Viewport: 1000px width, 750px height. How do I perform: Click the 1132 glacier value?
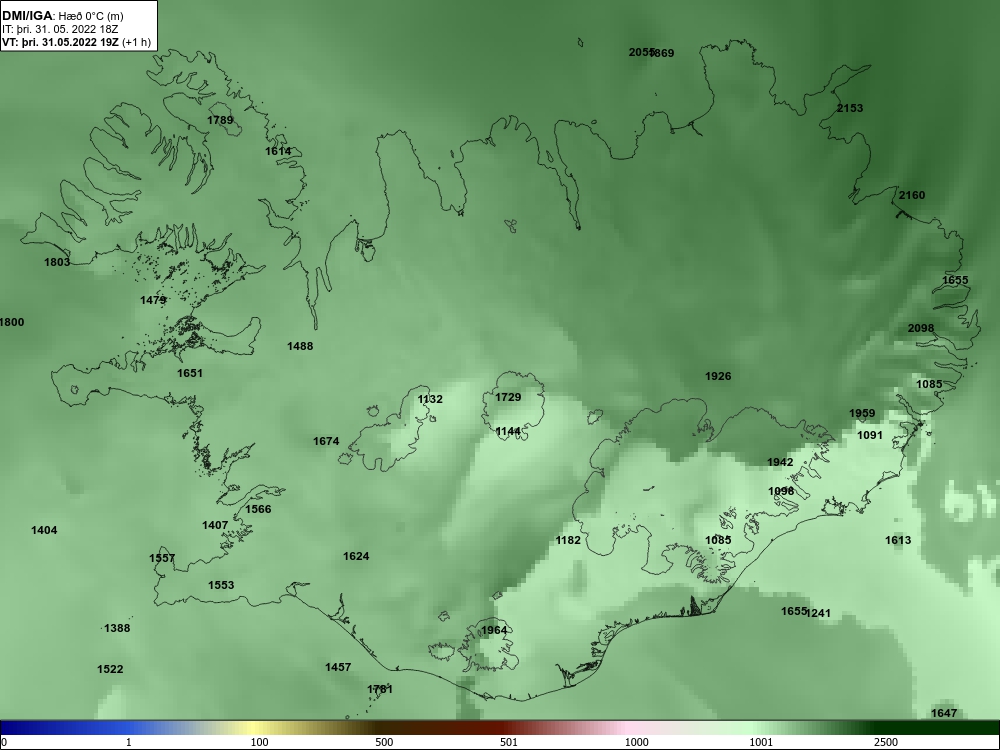coord(430,399)
